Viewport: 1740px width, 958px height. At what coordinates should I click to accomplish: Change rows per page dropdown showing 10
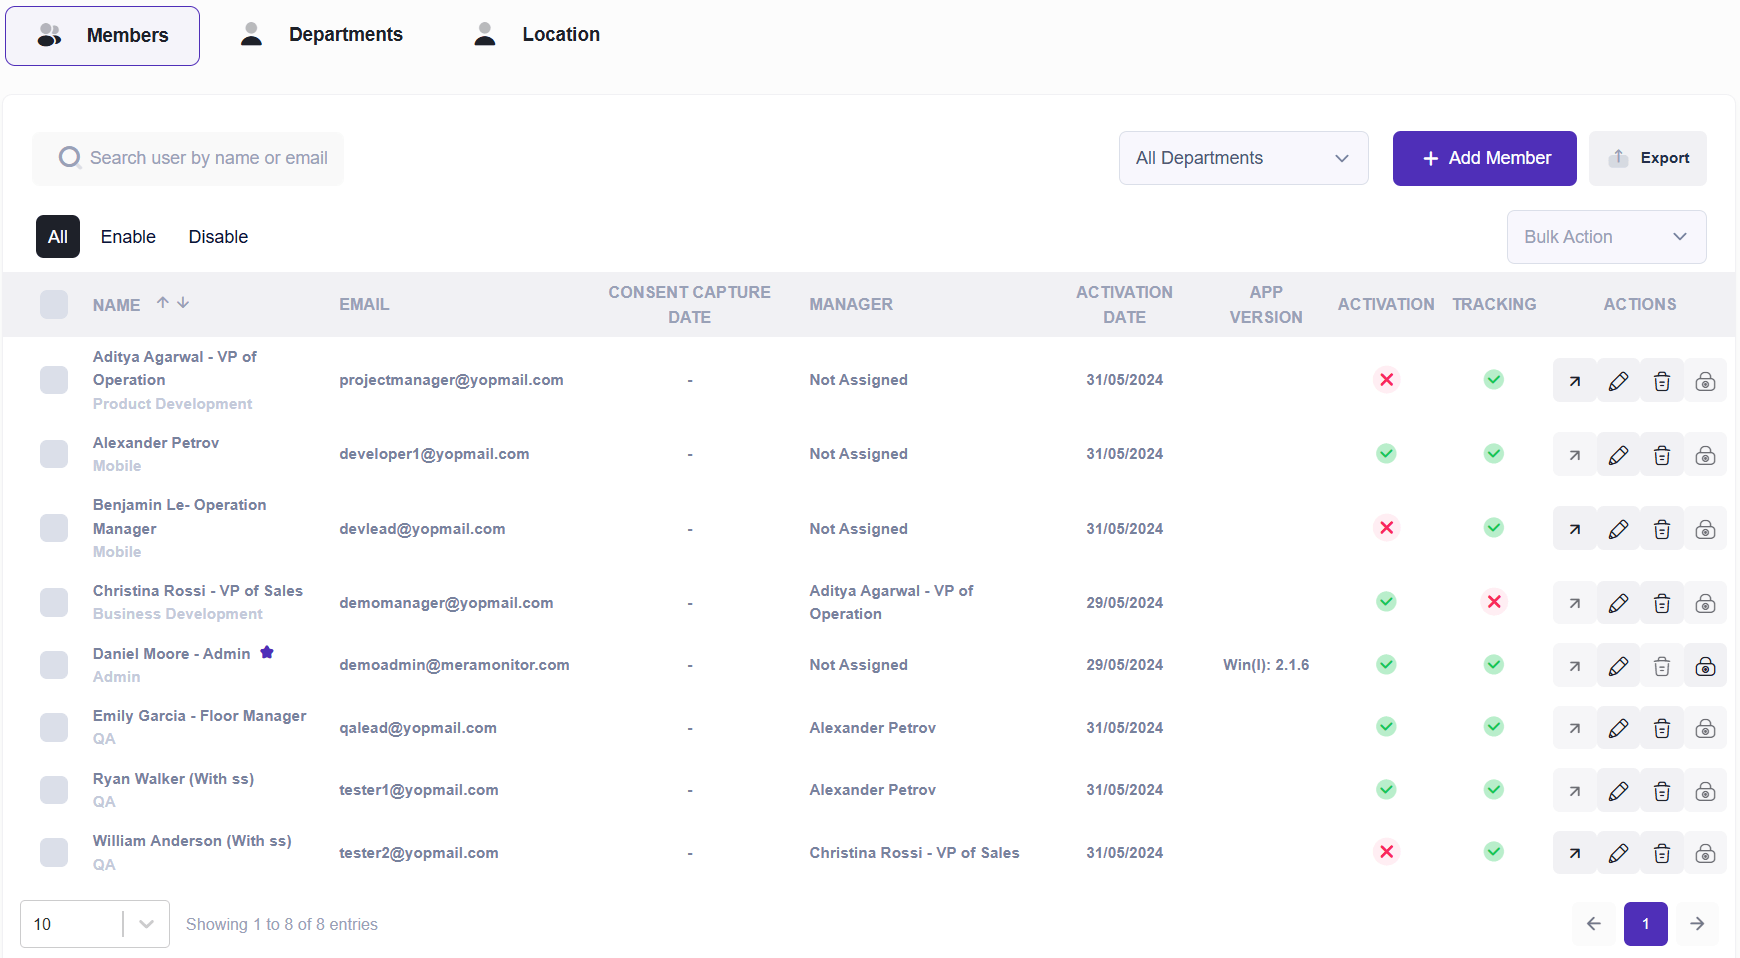[x=95, y=924]
